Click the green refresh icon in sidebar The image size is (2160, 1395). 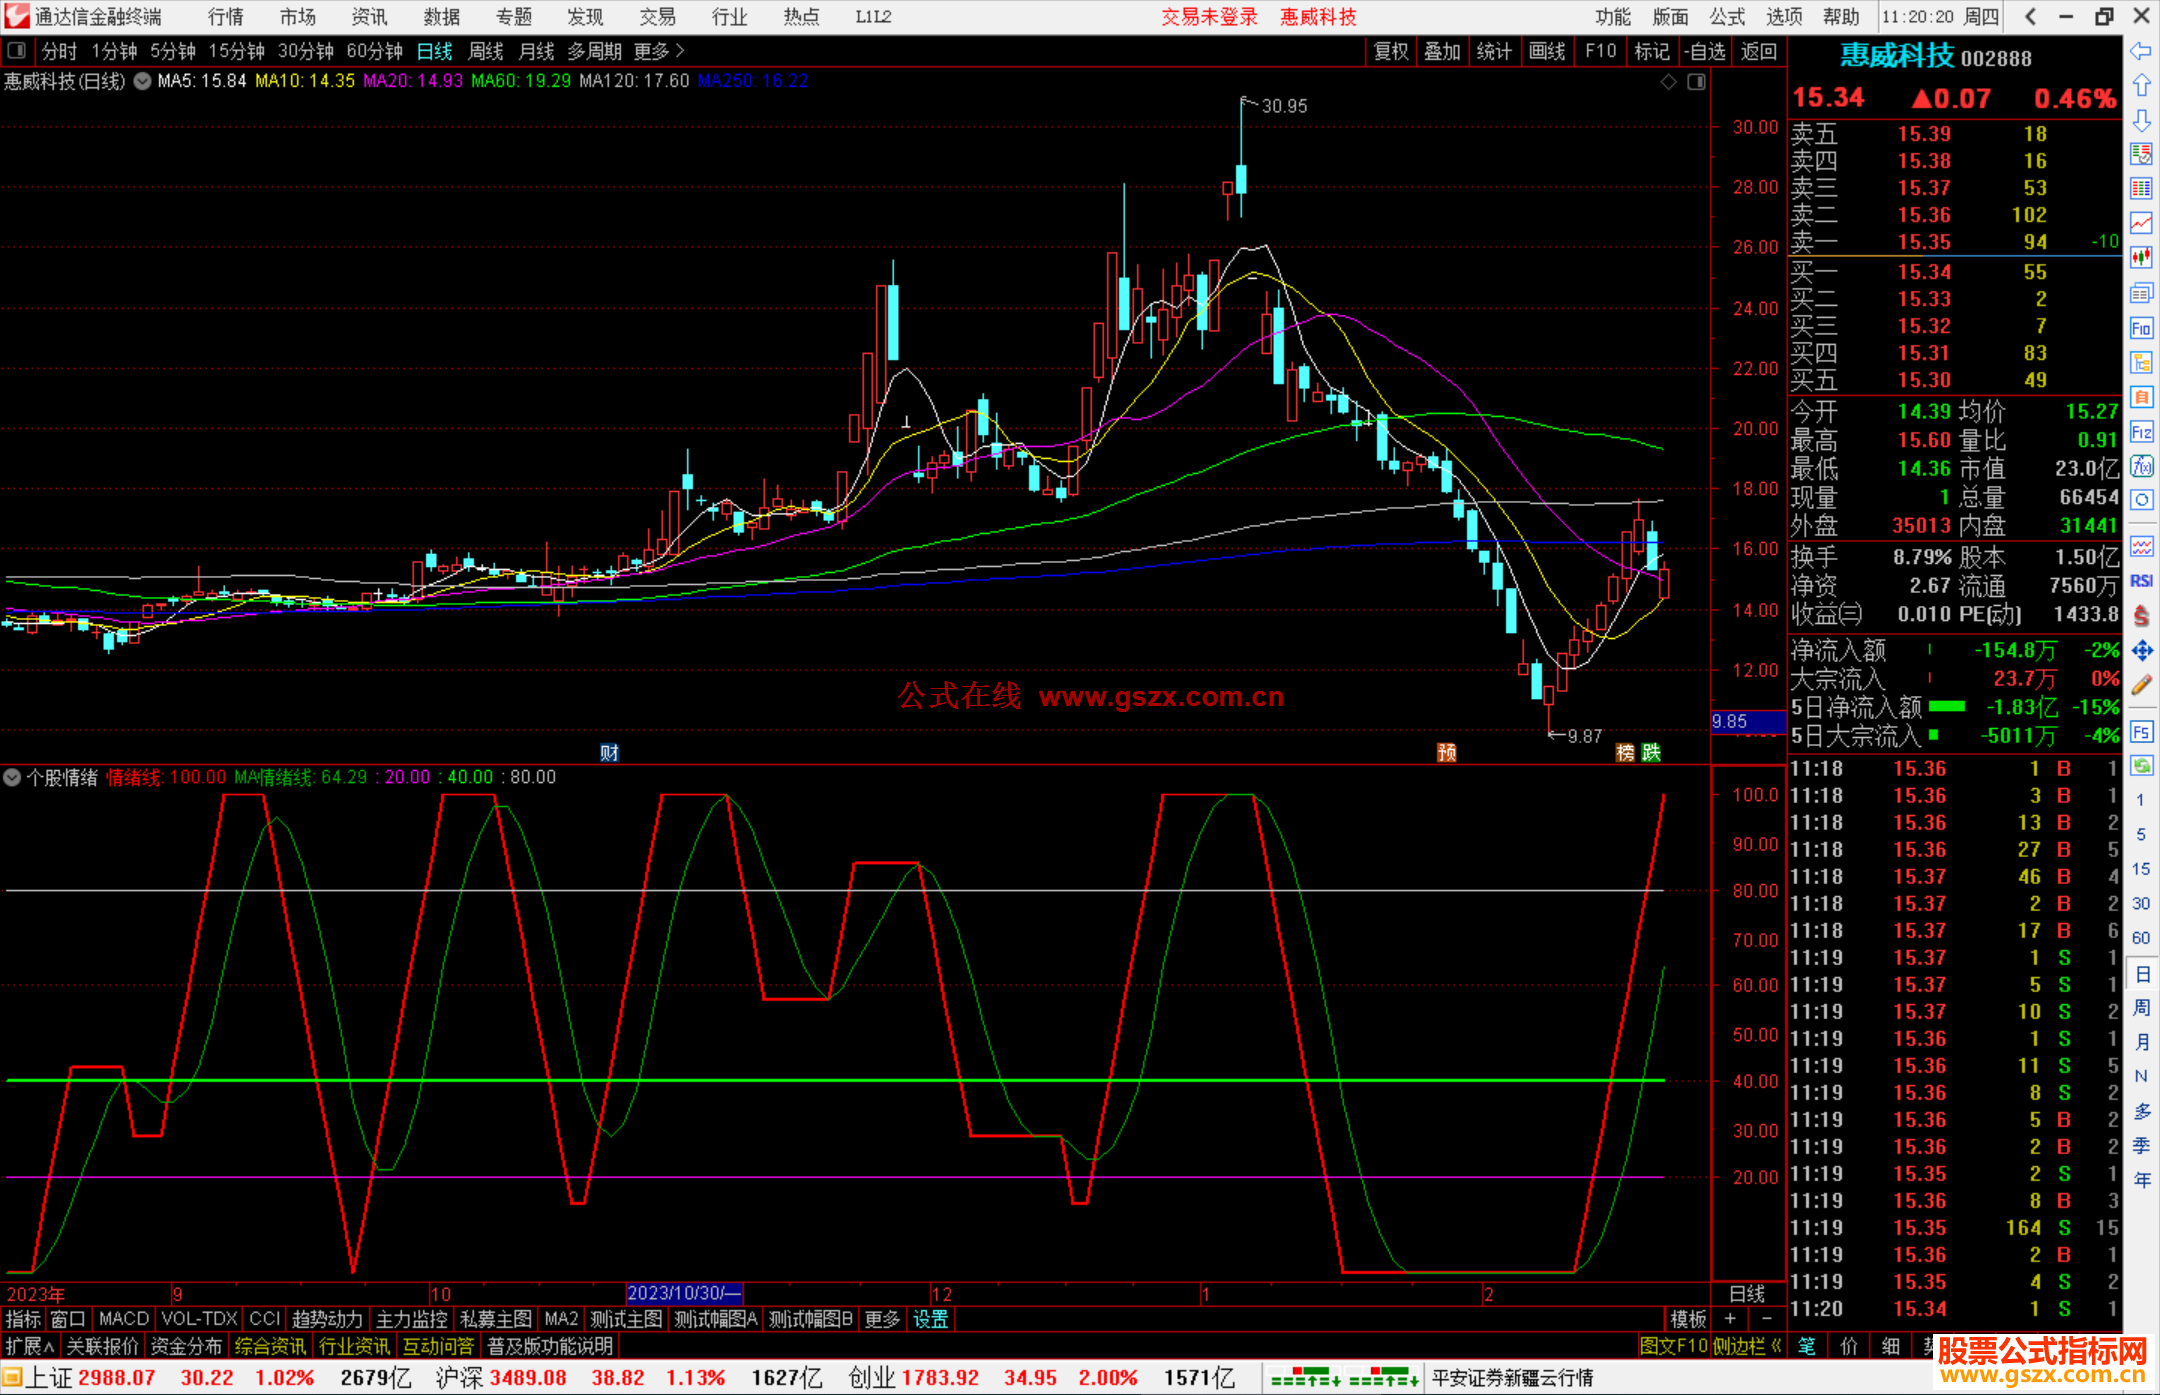pos(2141,766)
